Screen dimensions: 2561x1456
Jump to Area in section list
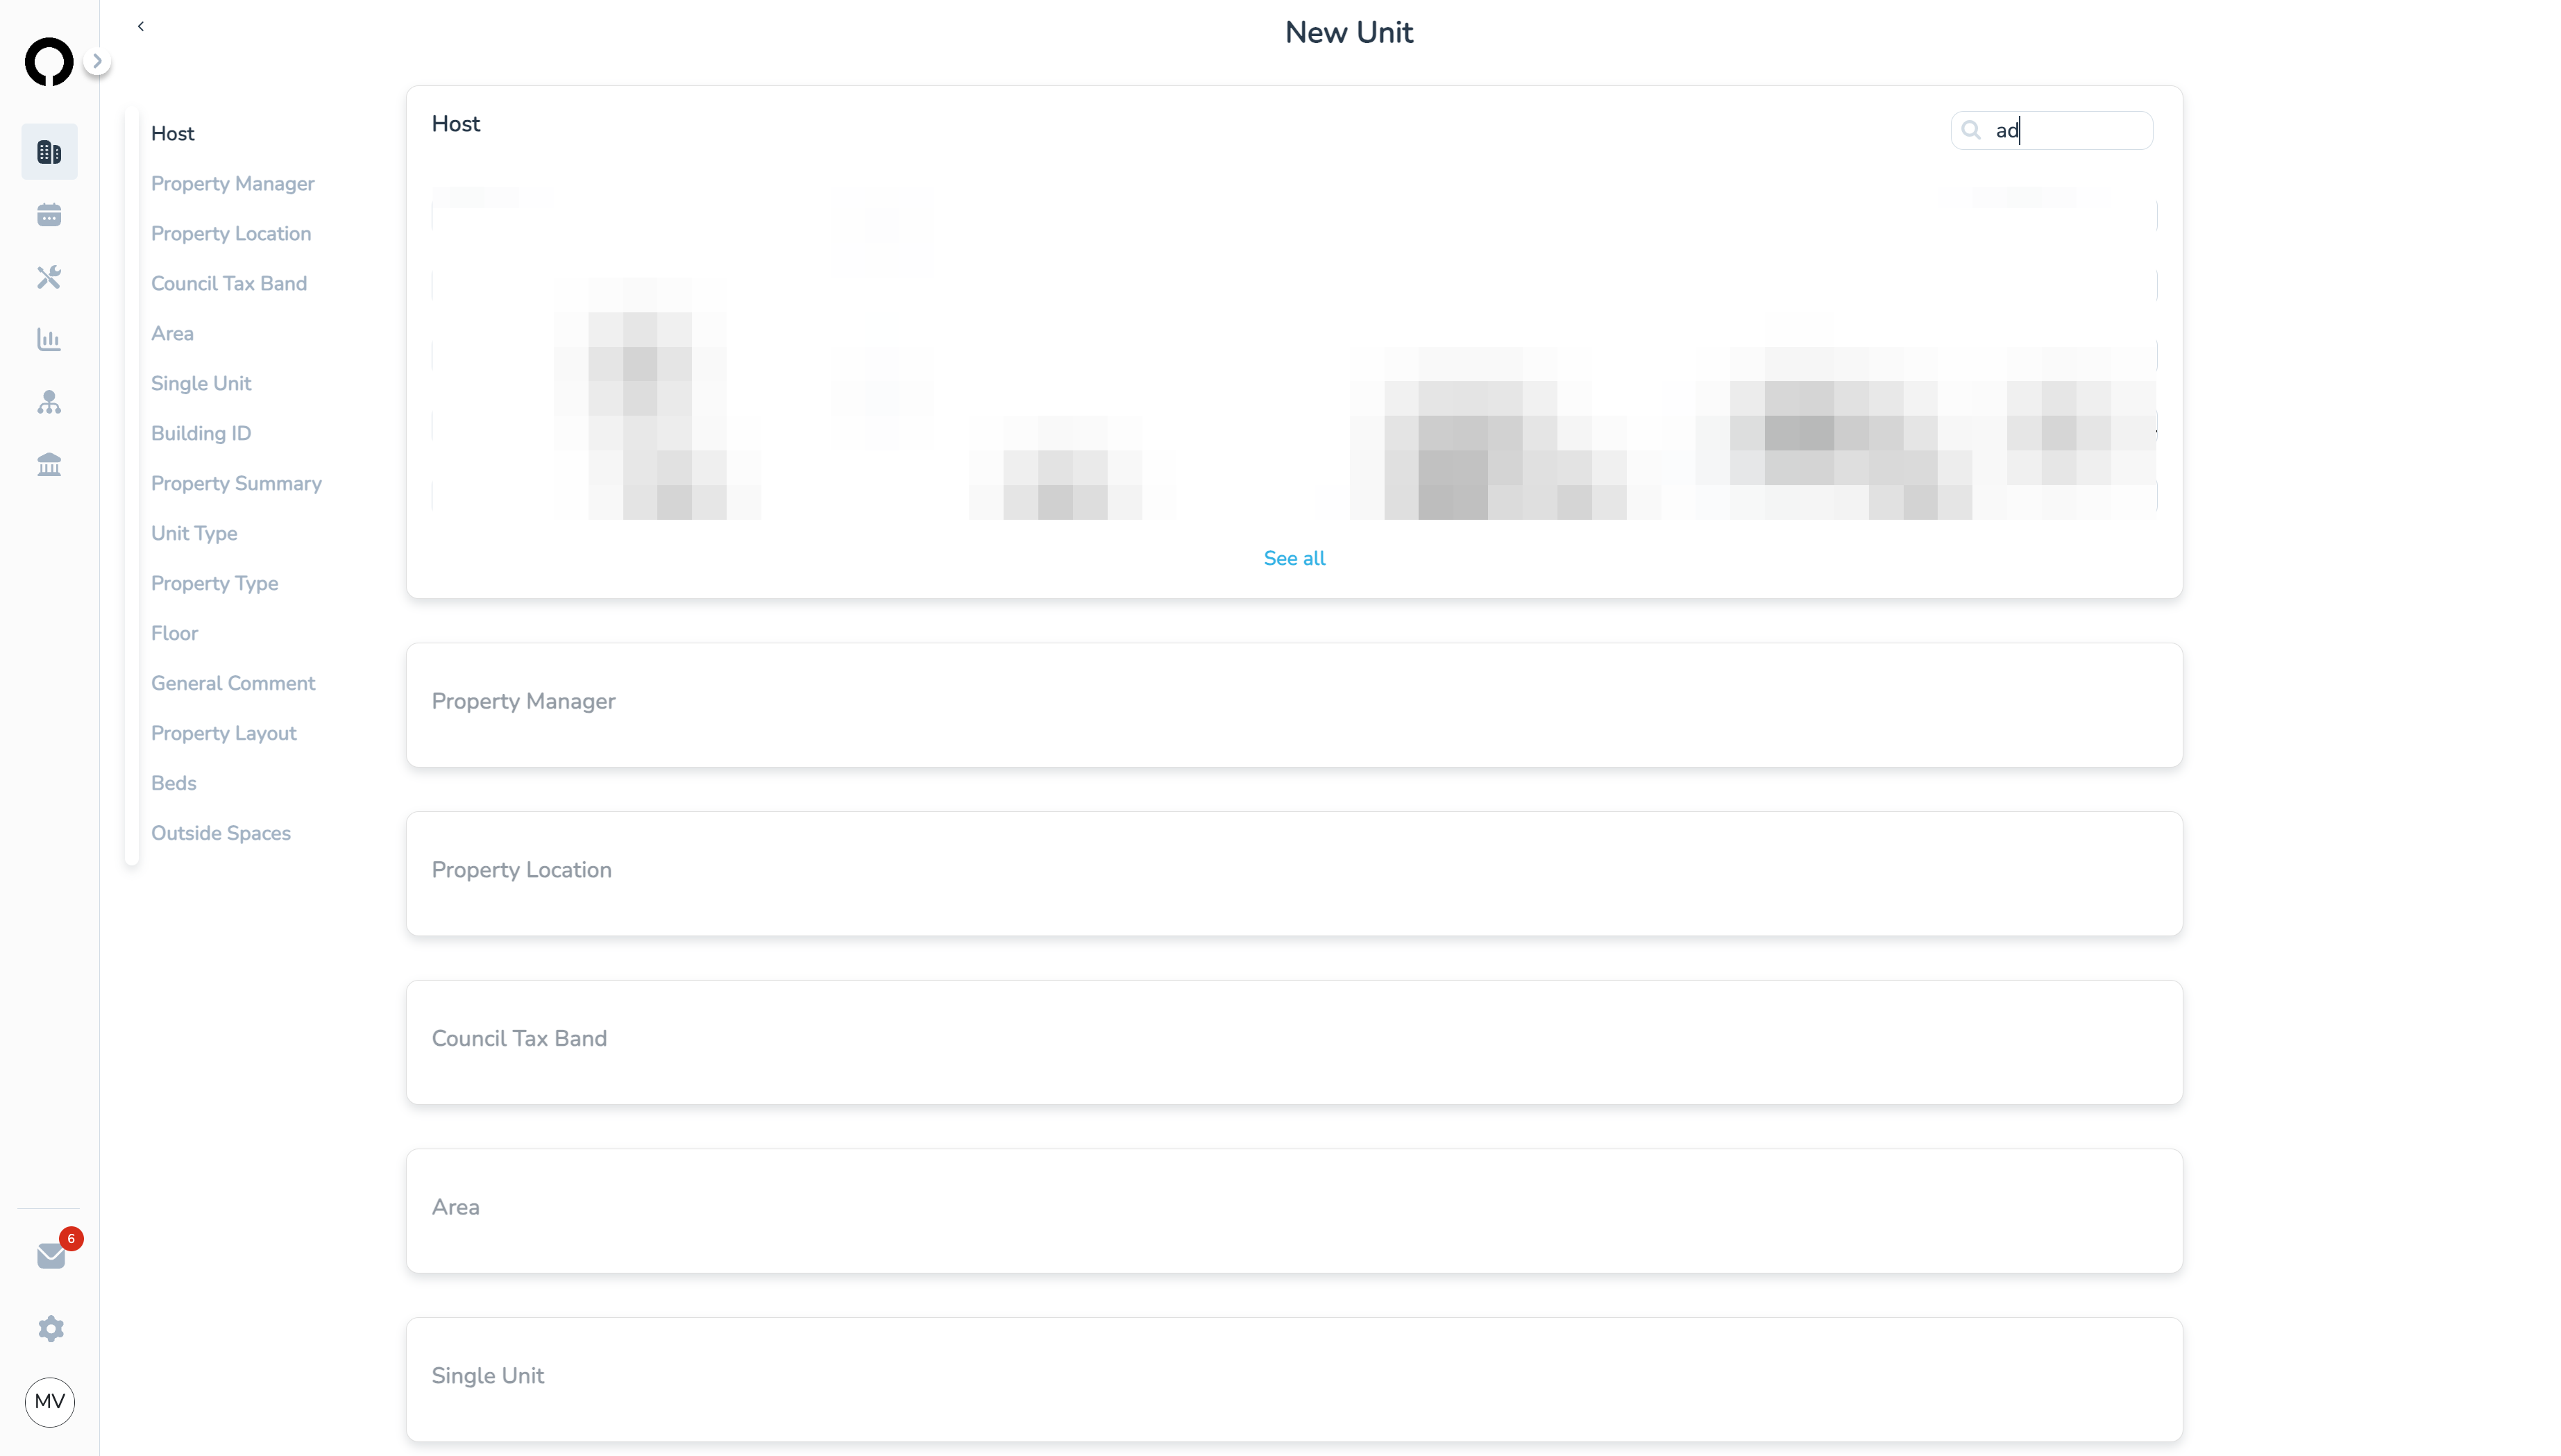172,333
